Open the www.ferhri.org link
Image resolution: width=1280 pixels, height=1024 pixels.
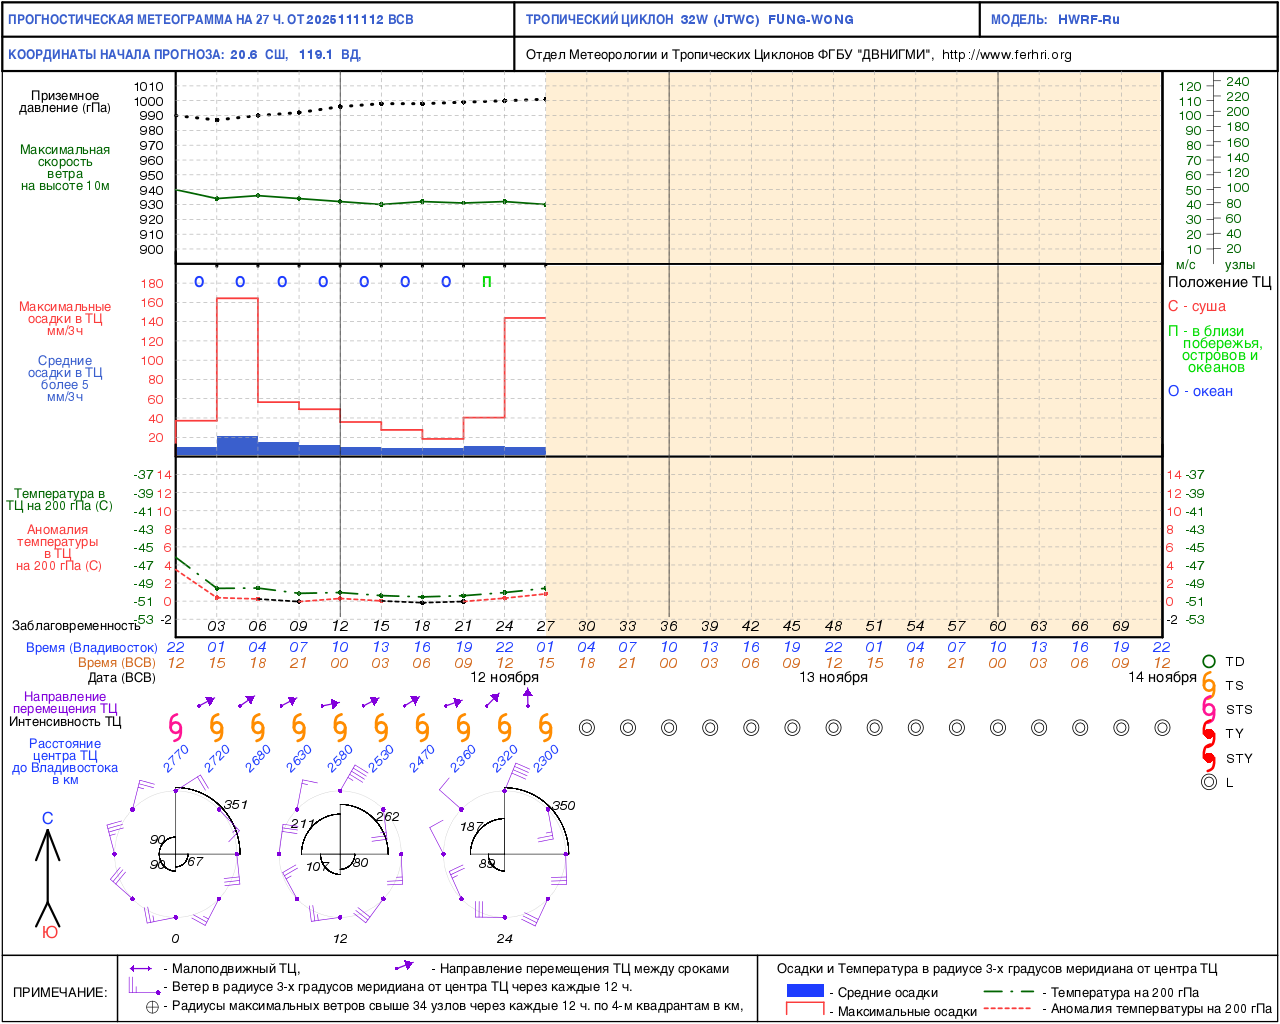pyautogui.click(x=1006, y=55)
